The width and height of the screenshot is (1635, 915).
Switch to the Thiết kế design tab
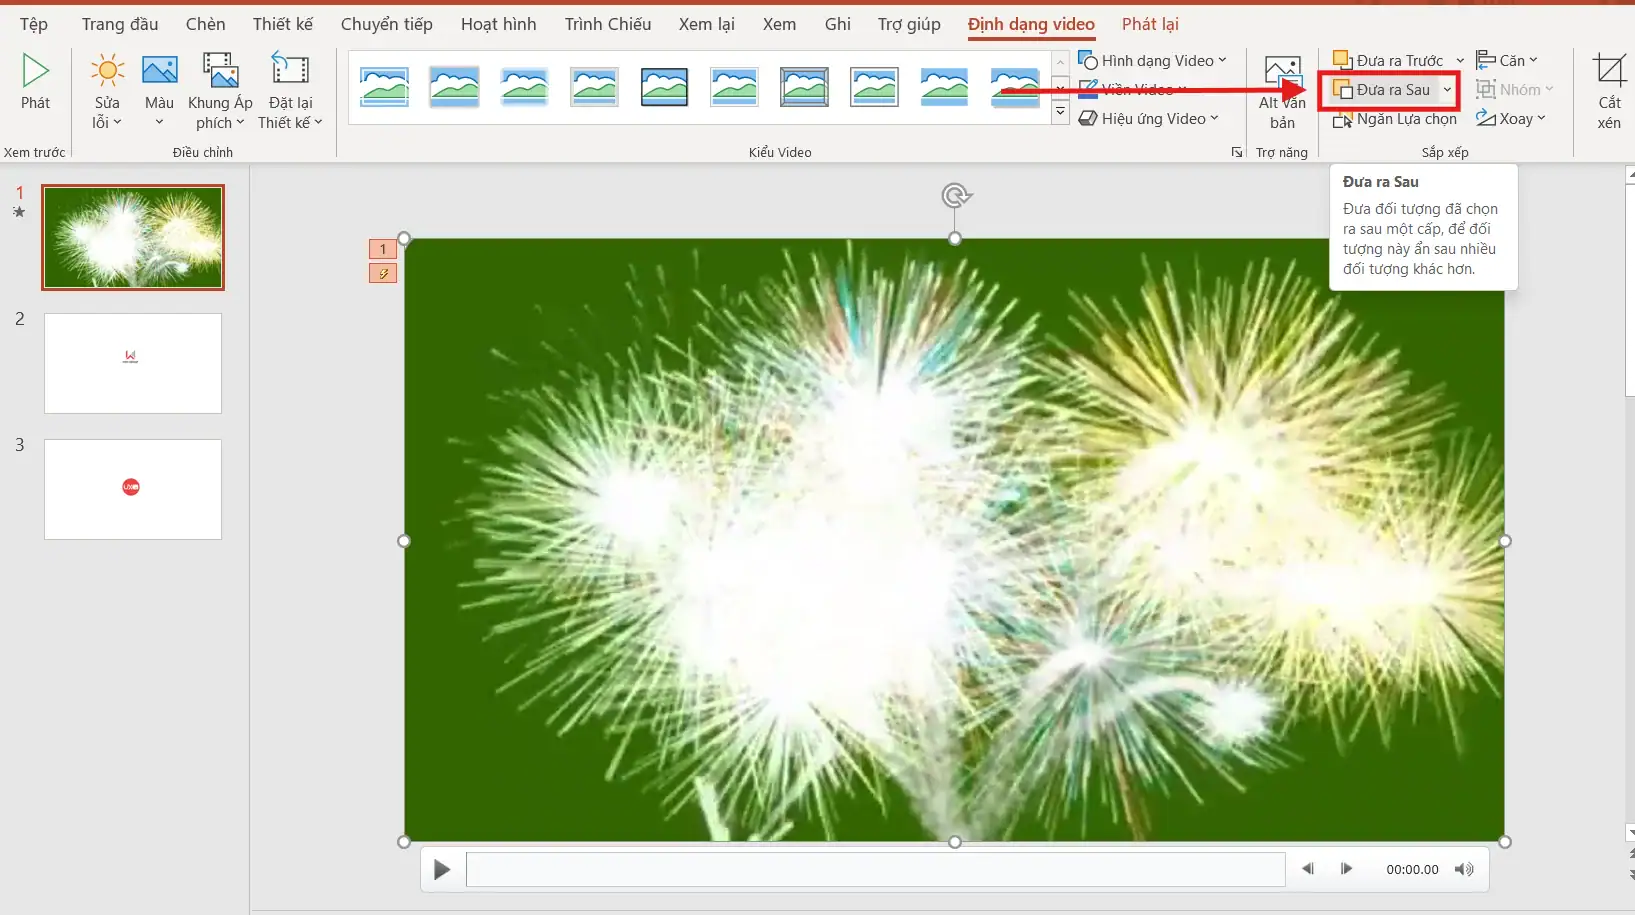[x=283, y=24]
